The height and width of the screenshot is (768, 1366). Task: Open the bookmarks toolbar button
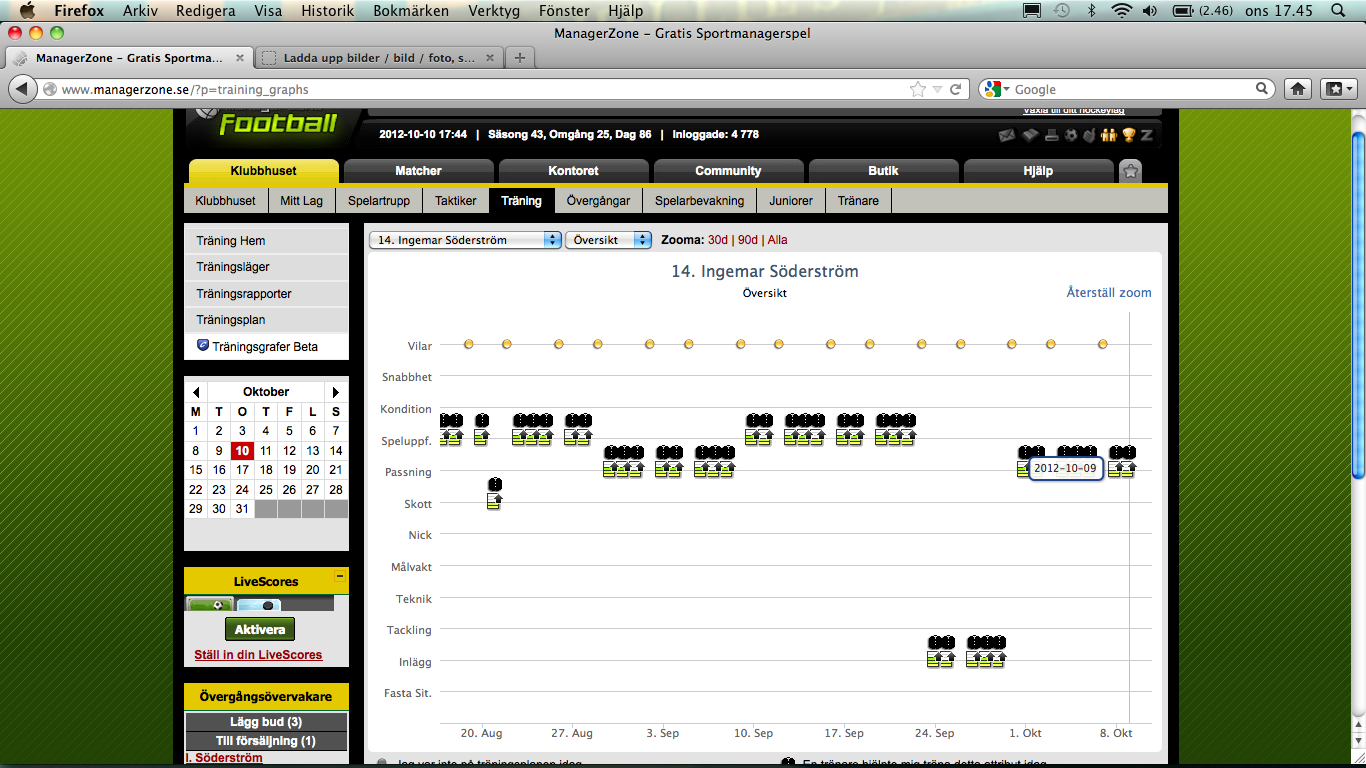click(1338, 89)
